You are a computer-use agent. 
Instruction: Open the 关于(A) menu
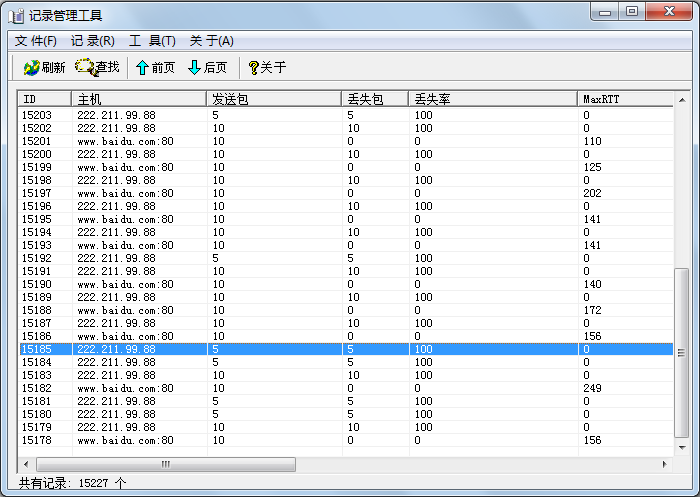coord(211,41)
